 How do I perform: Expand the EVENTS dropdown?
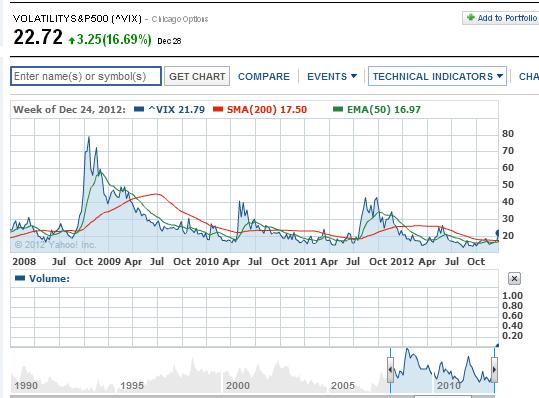(x=332, y=76)
